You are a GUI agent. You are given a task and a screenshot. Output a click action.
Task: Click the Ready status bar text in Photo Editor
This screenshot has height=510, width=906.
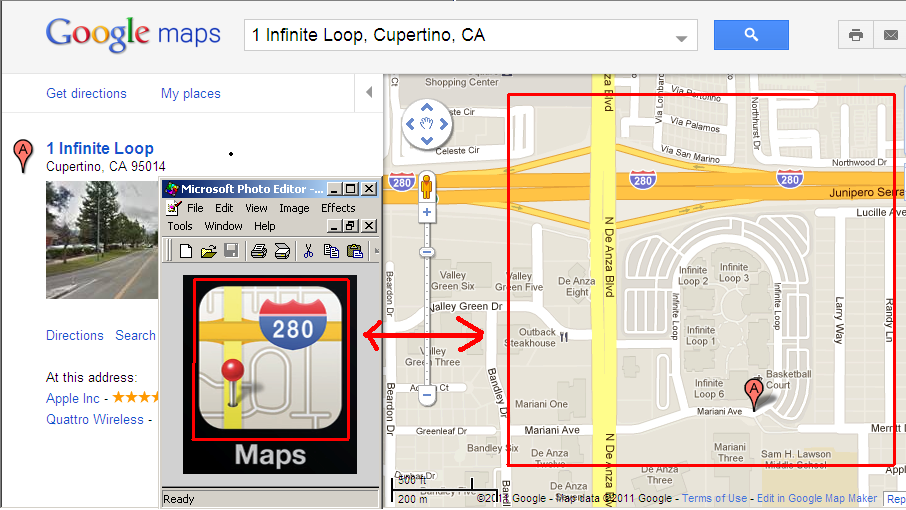179,499
